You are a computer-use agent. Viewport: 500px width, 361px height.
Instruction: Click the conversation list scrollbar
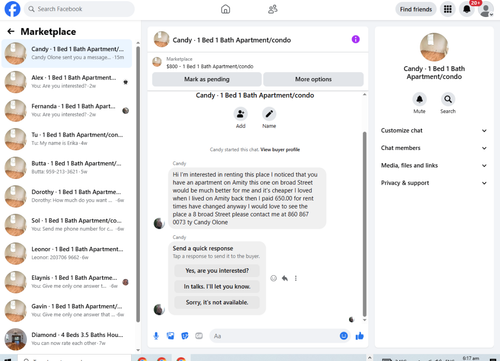pyautogui.click(x=138, y=184)
